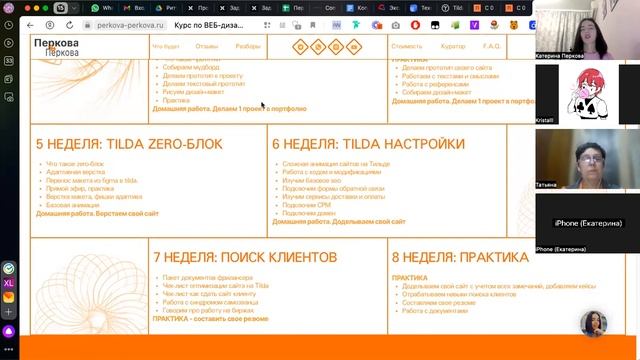Click the purple V extension icon

click(474, 25)
